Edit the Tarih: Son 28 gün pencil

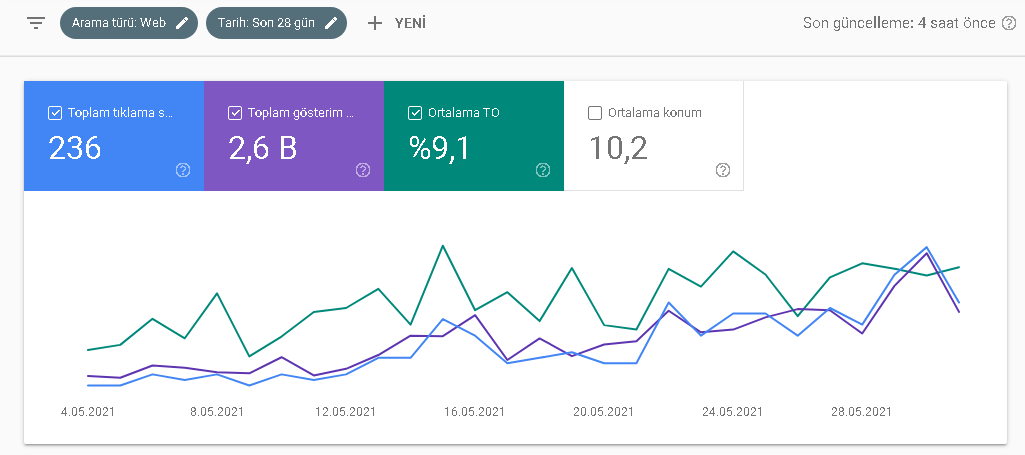[331, 23]
